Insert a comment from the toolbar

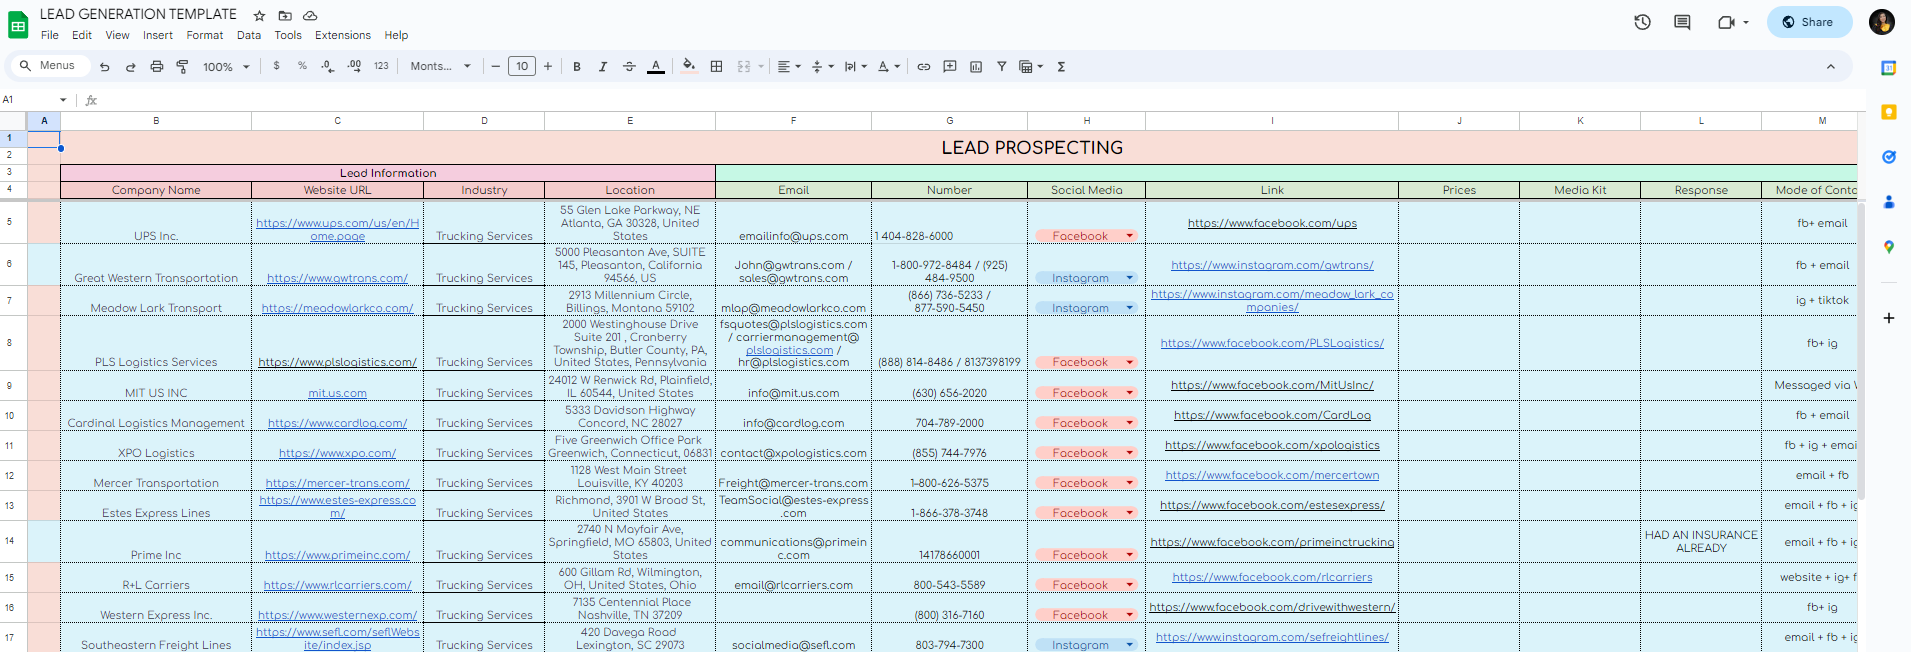point(950,67)
